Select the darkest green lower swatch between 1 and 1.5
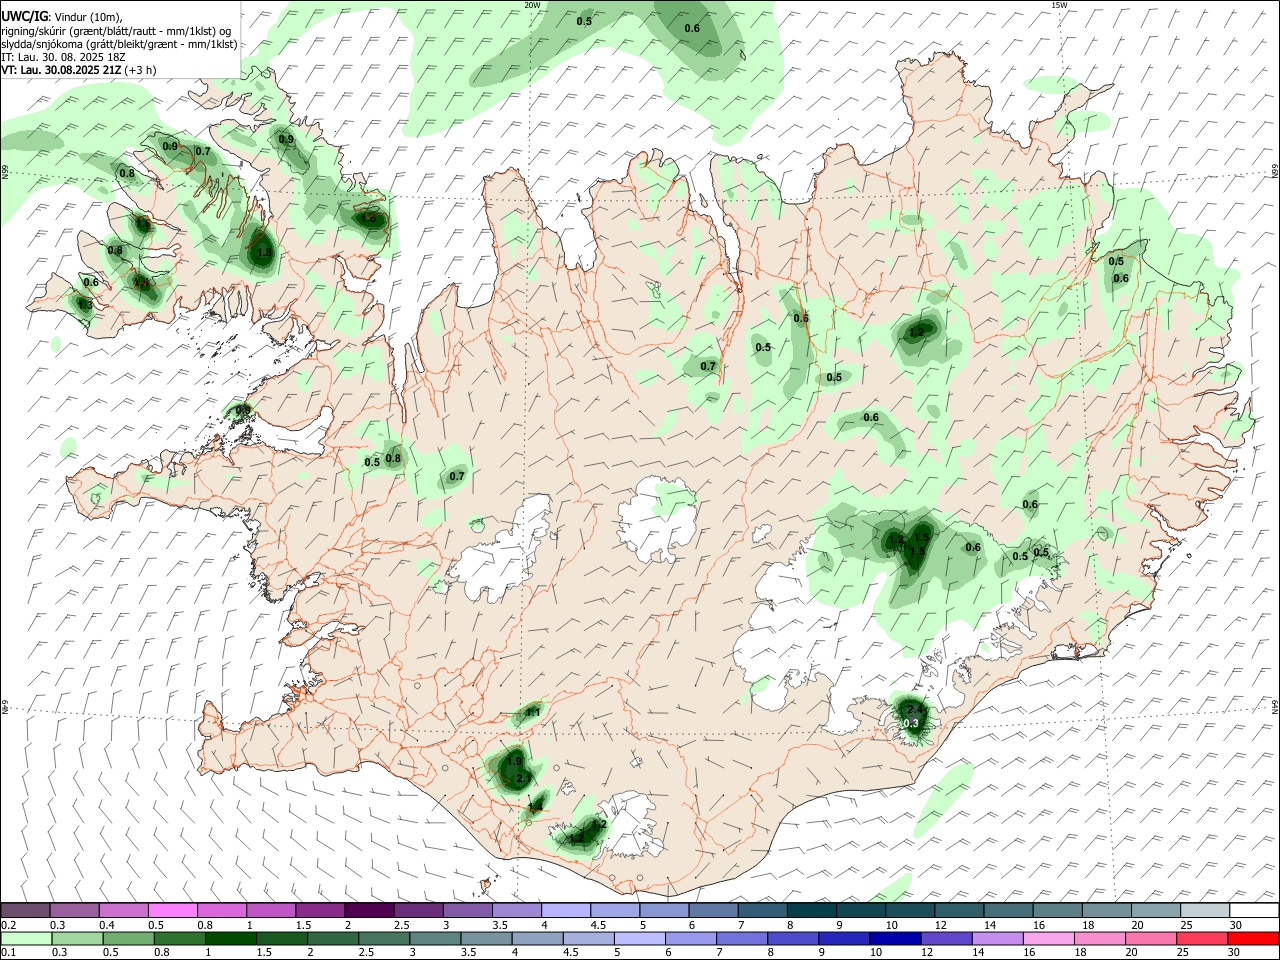The height and width of the screenshot is (960, 1280). [231, 939]
